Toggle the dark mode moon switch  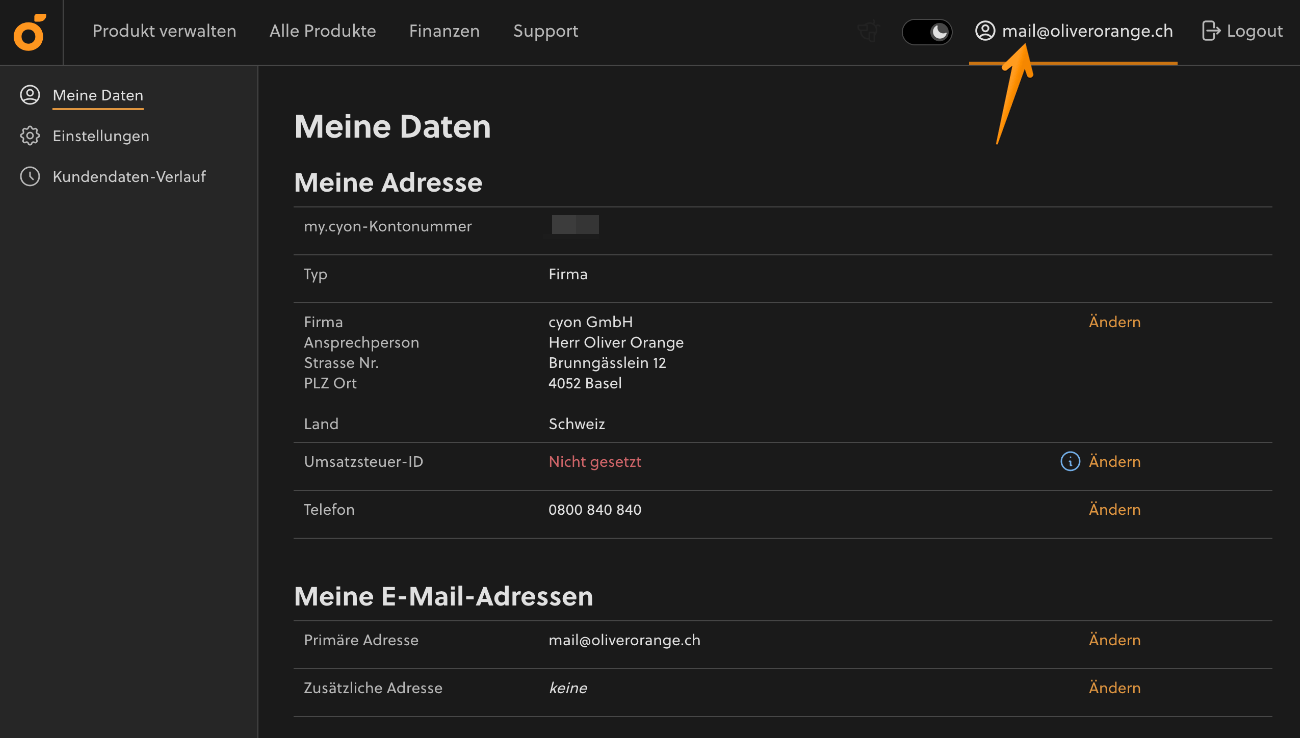(x=927, y=32)
